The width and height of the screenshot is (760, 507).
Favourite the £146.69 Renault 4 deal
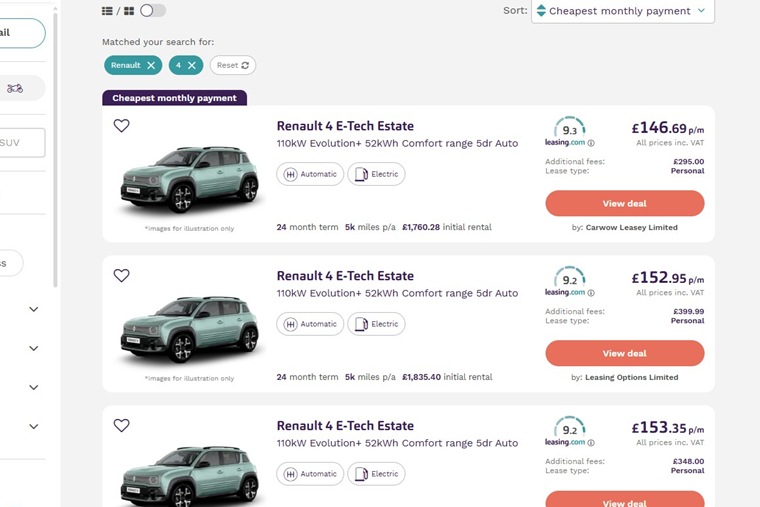pyautogui.click(x=122, y=126)
